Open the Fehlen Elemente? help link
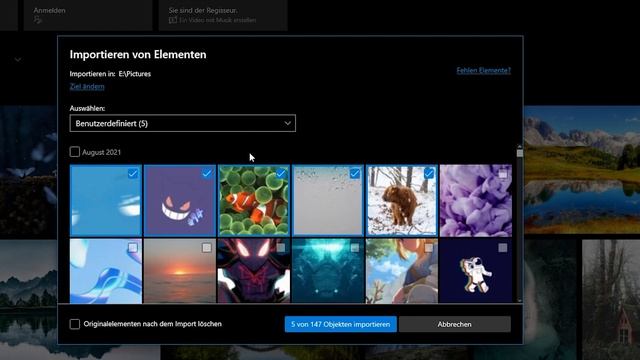 tap(484, 70)
